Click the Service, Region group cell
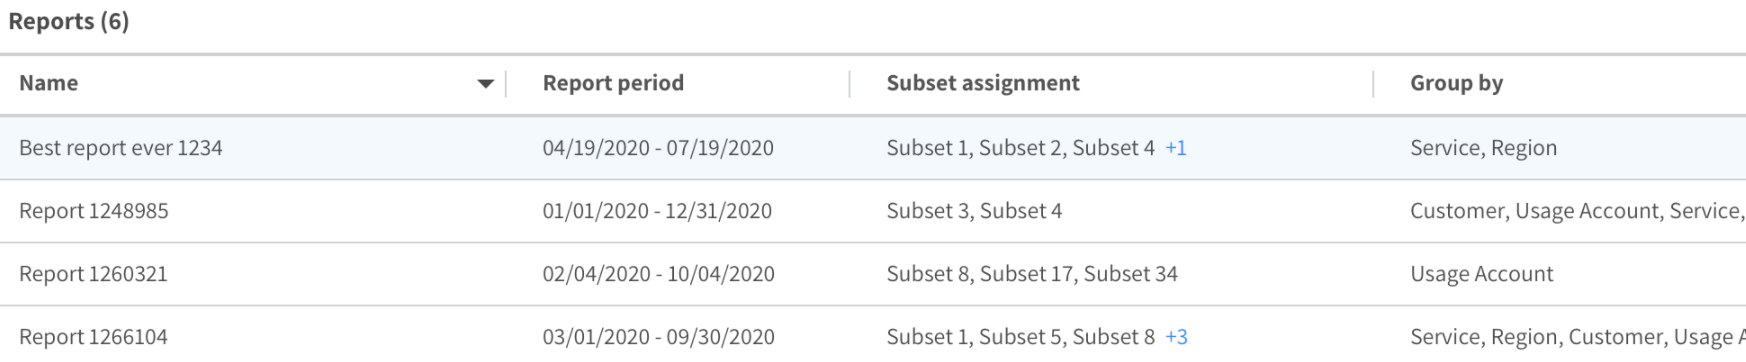The height and width of the screenshot is (362, 1746). (1483, 148)
